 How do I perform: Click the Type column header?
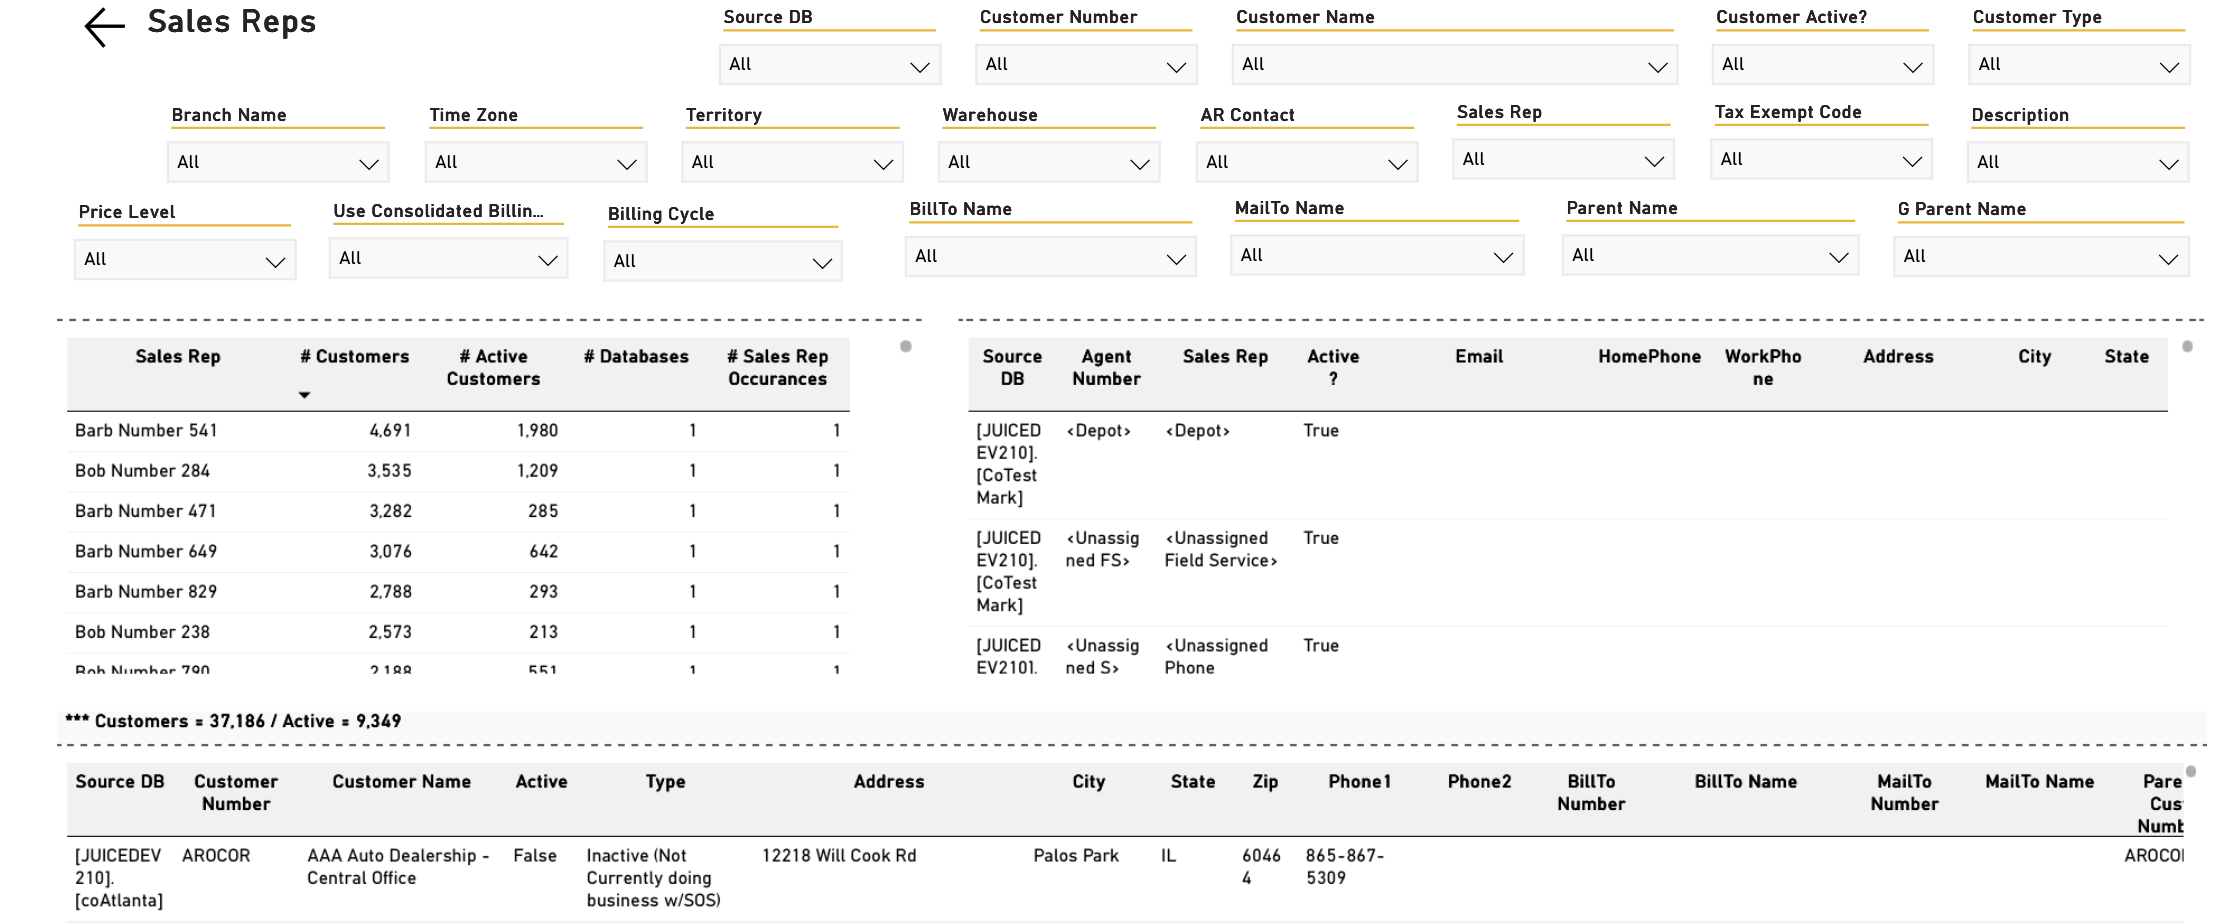coord(665,782)
